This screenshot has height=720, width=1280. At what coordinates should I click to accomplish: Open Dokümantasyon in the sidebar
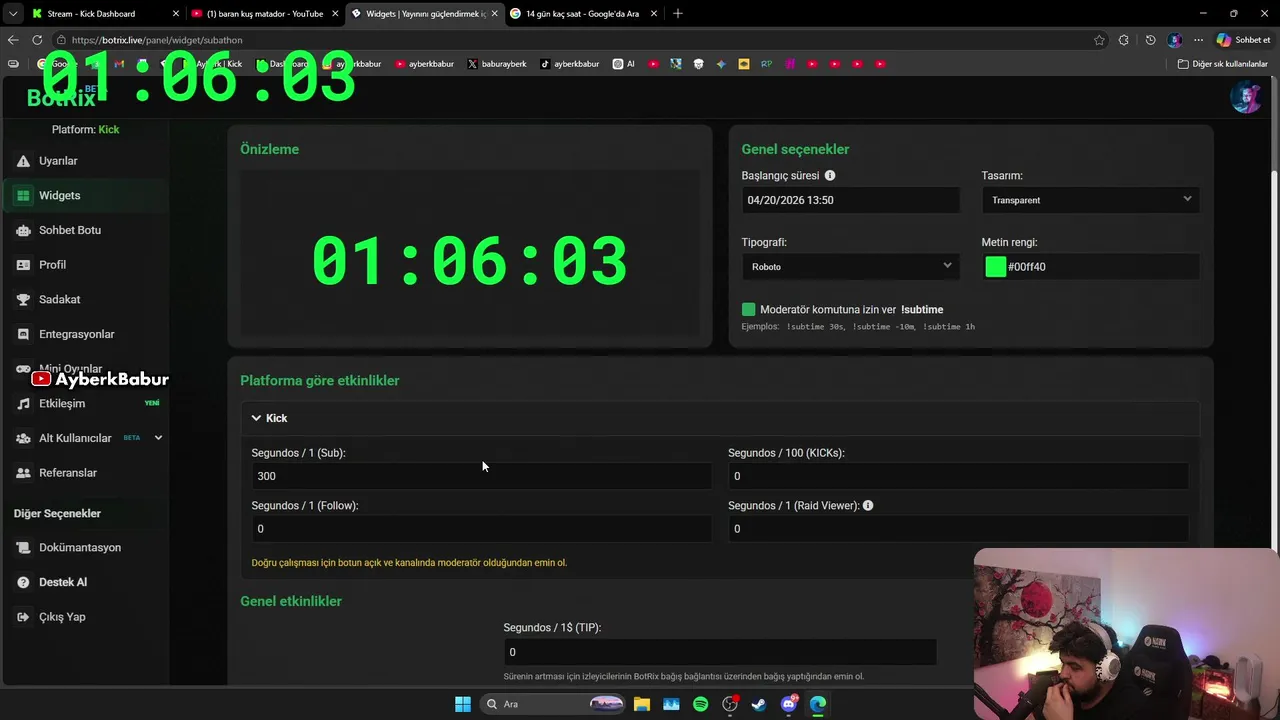click(84, 548)
